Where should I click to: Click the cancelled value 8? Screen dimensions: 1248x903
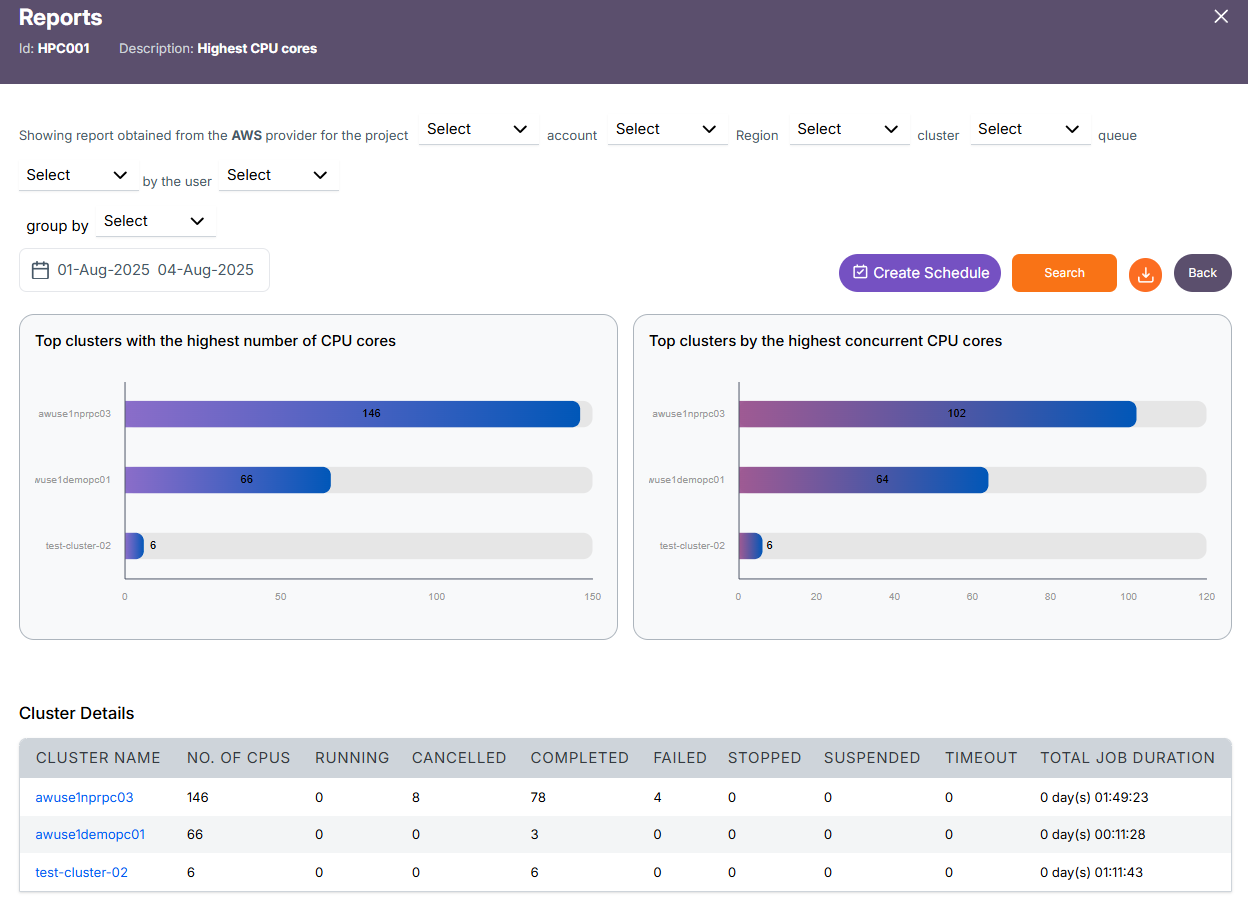416,798
